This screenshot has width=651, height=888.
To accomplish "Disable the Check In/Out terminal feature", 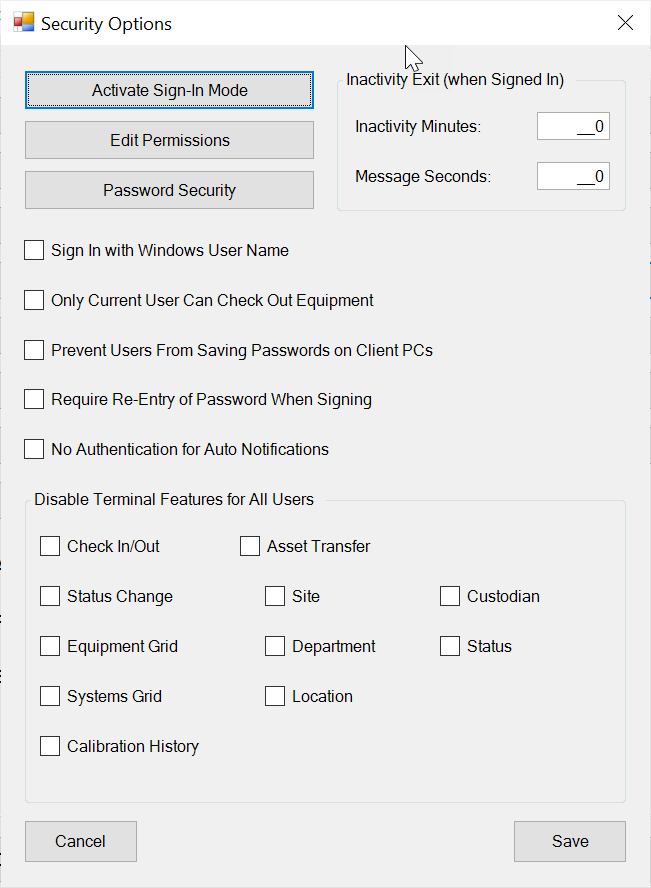I will pos(50,545).
